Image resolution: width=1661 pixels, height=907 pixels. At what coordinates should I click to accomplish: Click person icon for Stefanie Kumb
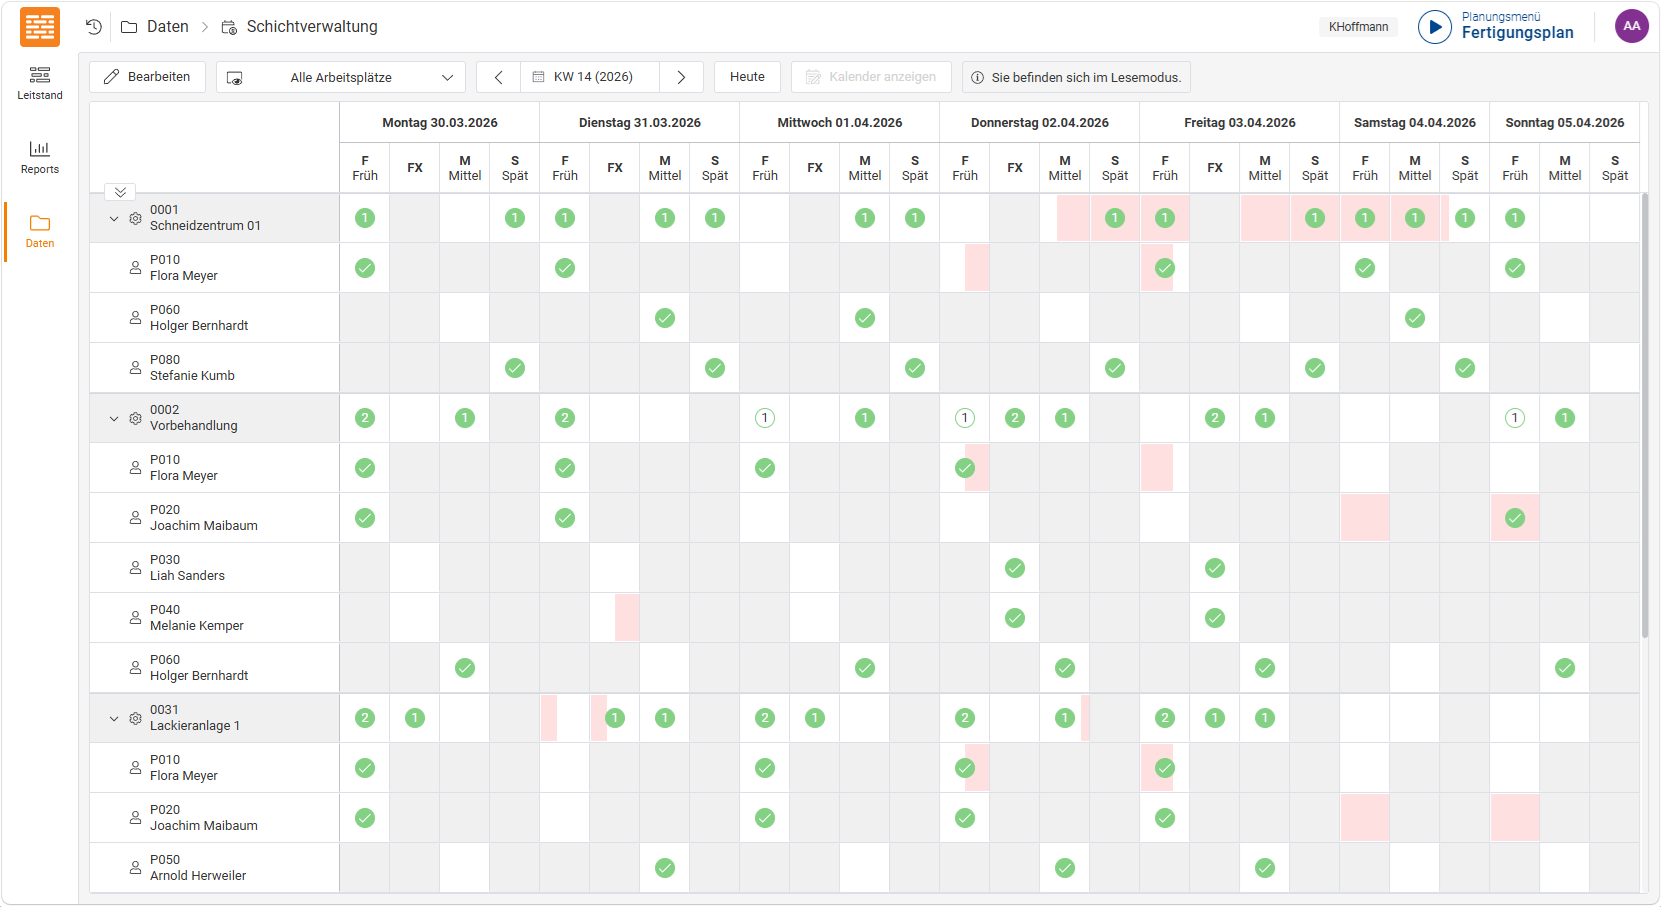(135, 368)
